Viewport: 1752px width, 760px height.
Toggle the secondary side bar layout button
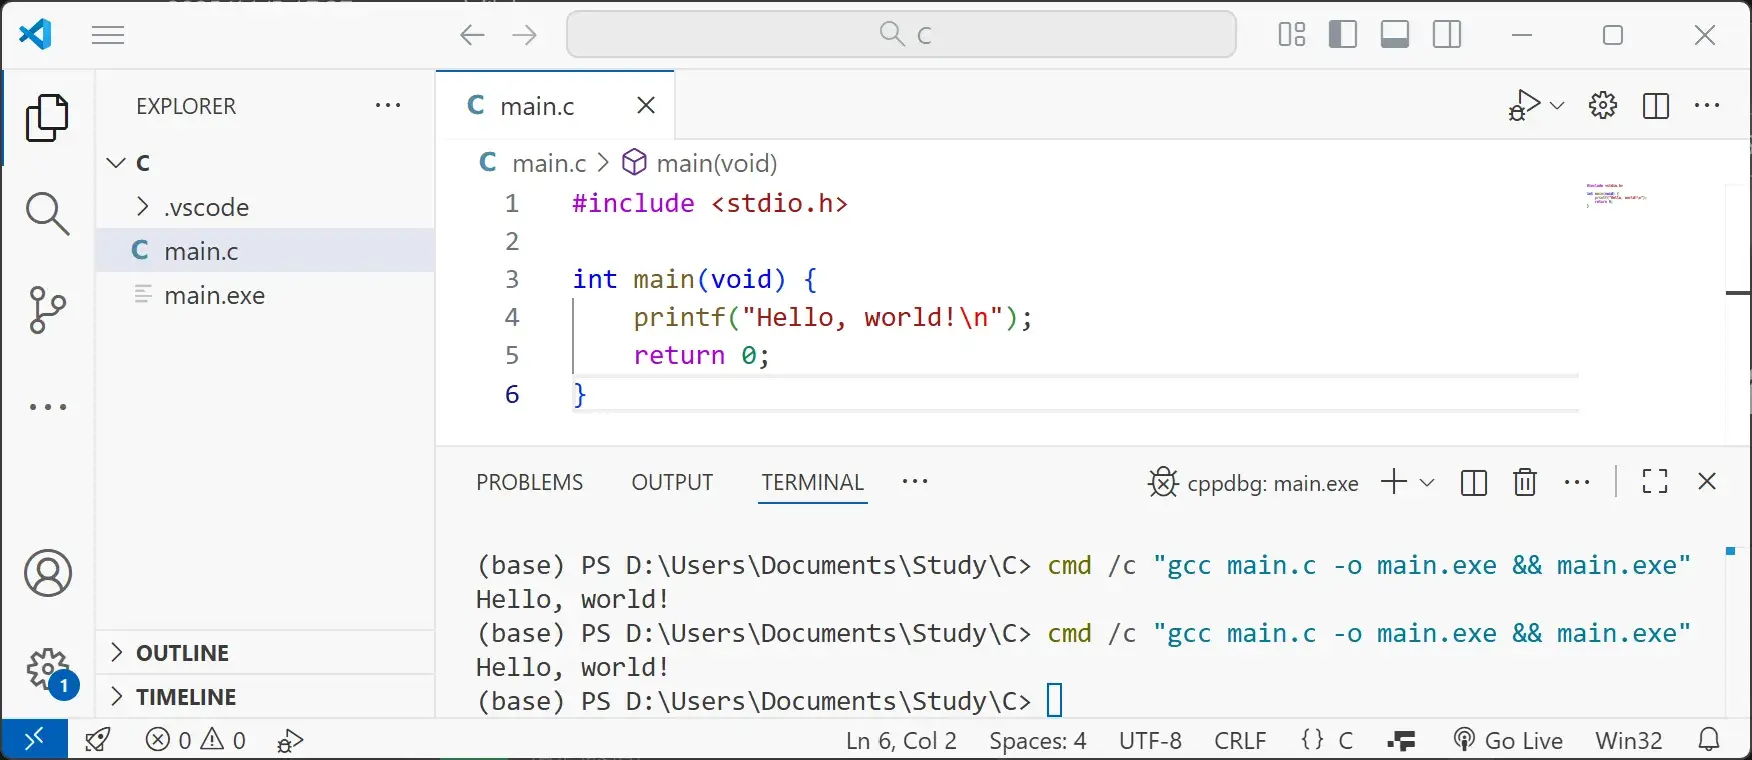point(1446,35)
